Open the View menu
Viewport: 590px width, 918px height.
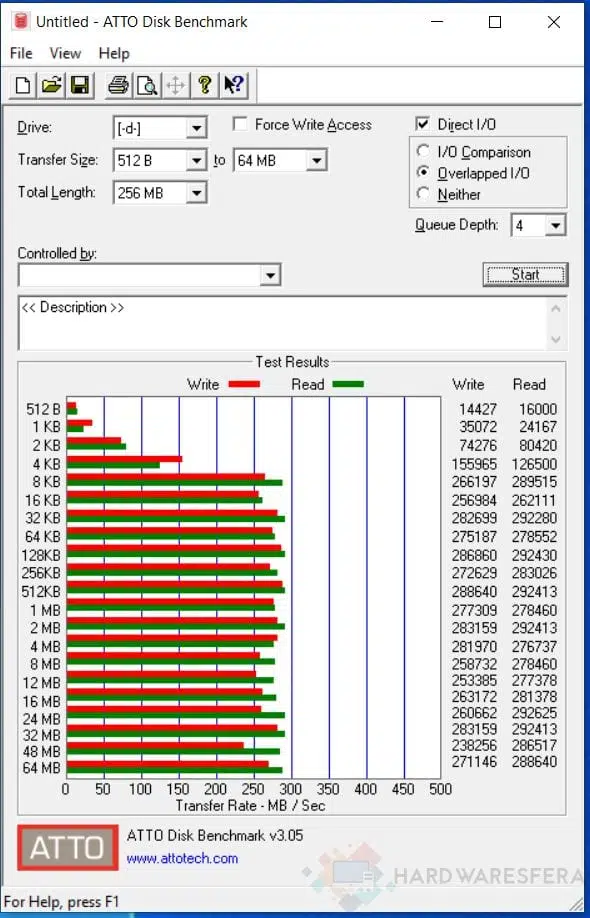65,53
